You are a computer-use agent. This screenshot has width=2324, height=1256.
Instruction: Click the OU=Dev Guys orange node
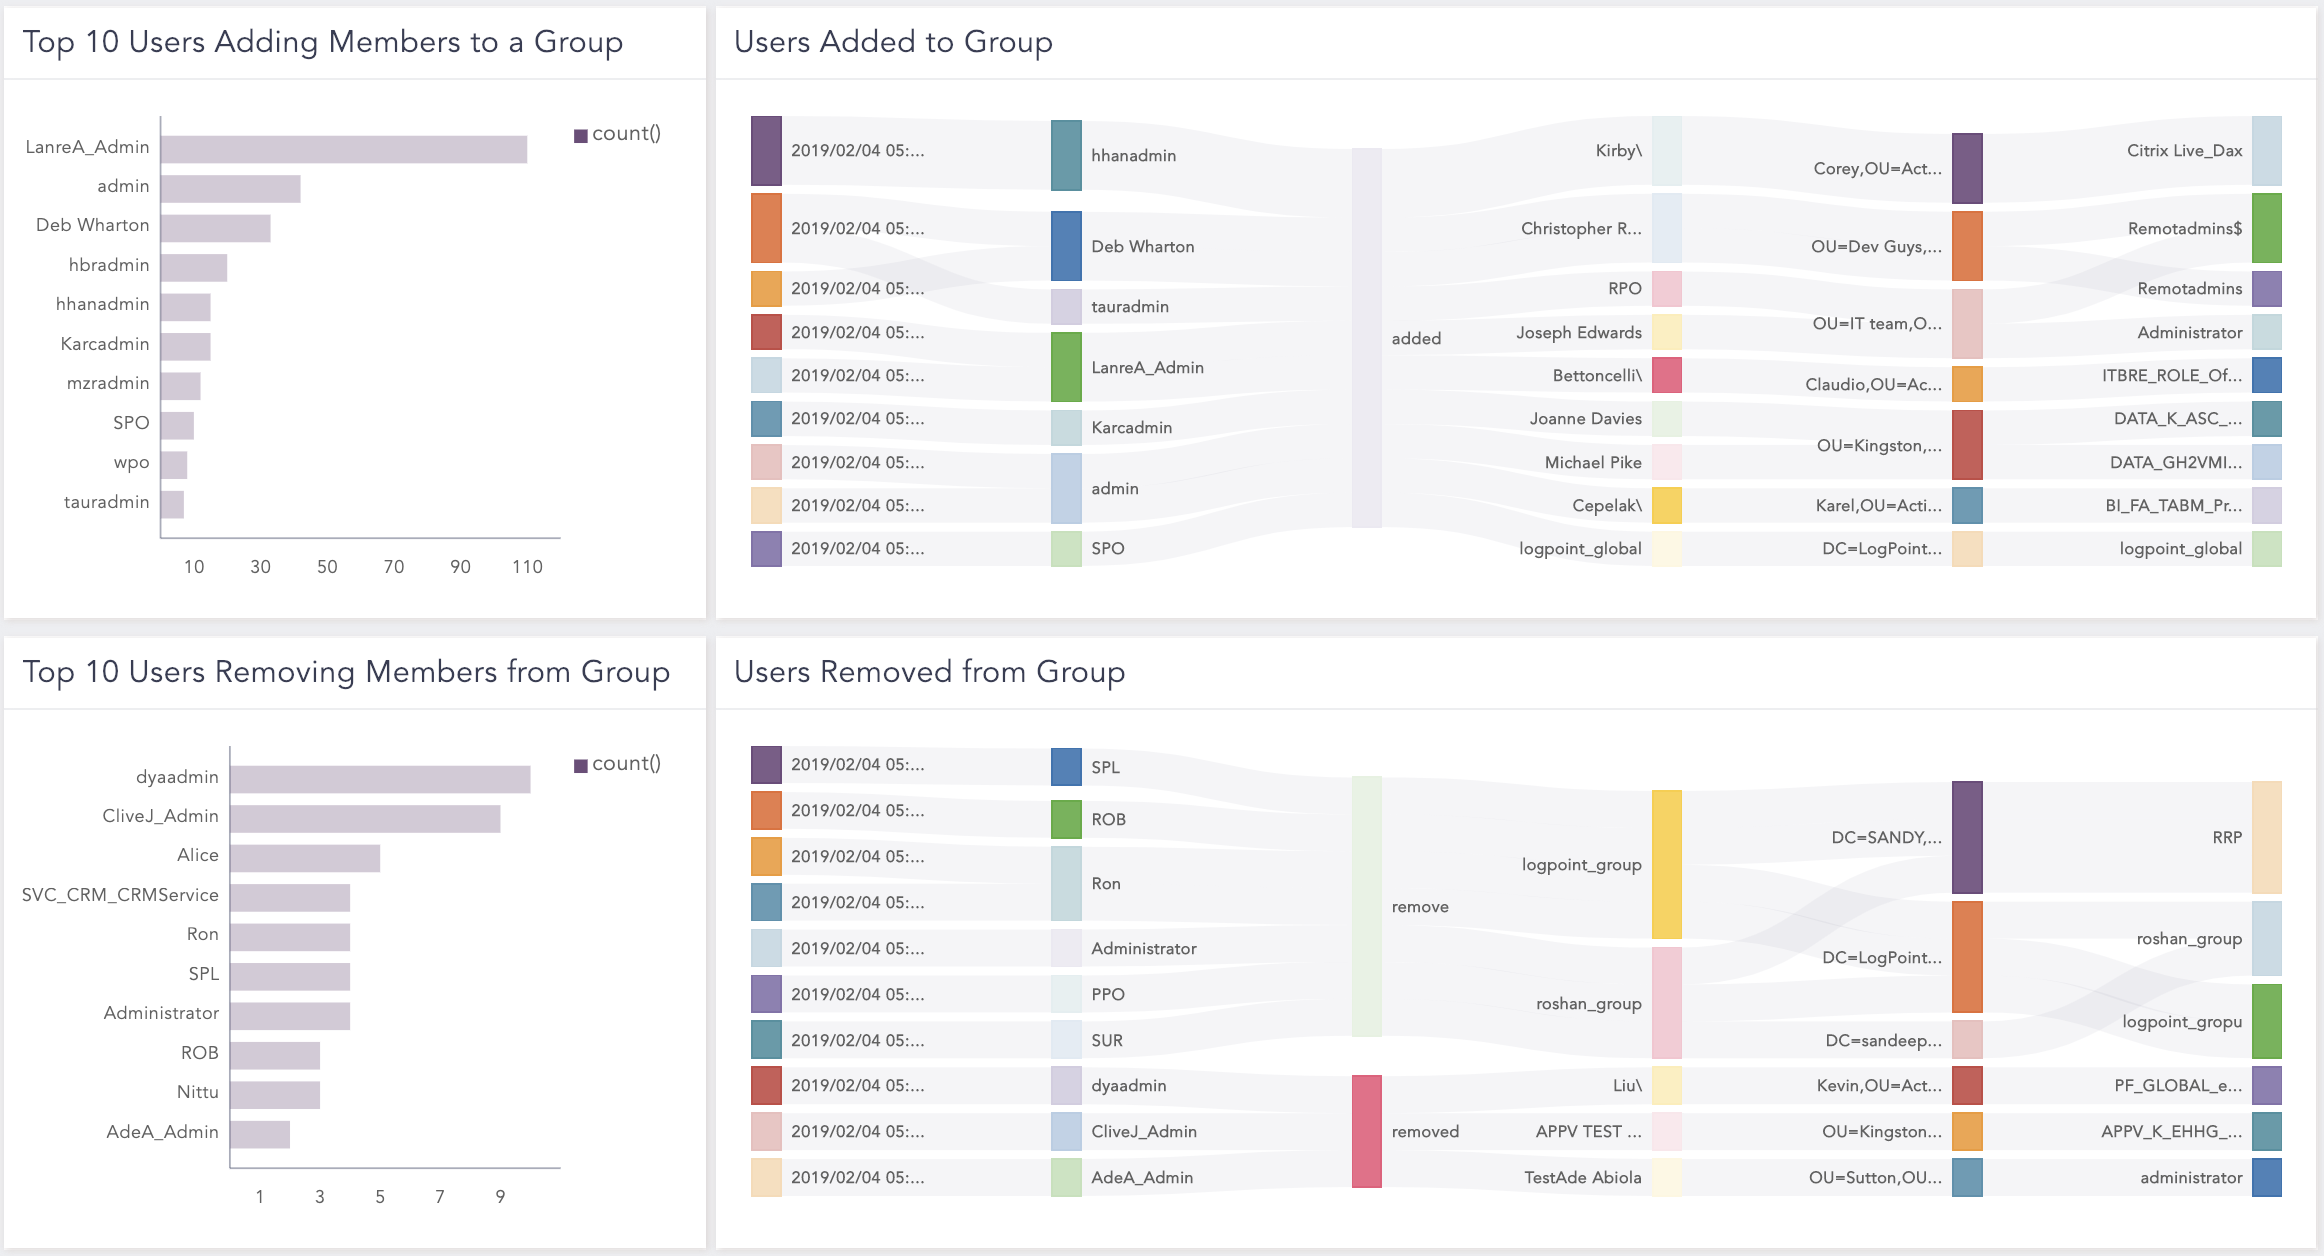coord(1967,245)
